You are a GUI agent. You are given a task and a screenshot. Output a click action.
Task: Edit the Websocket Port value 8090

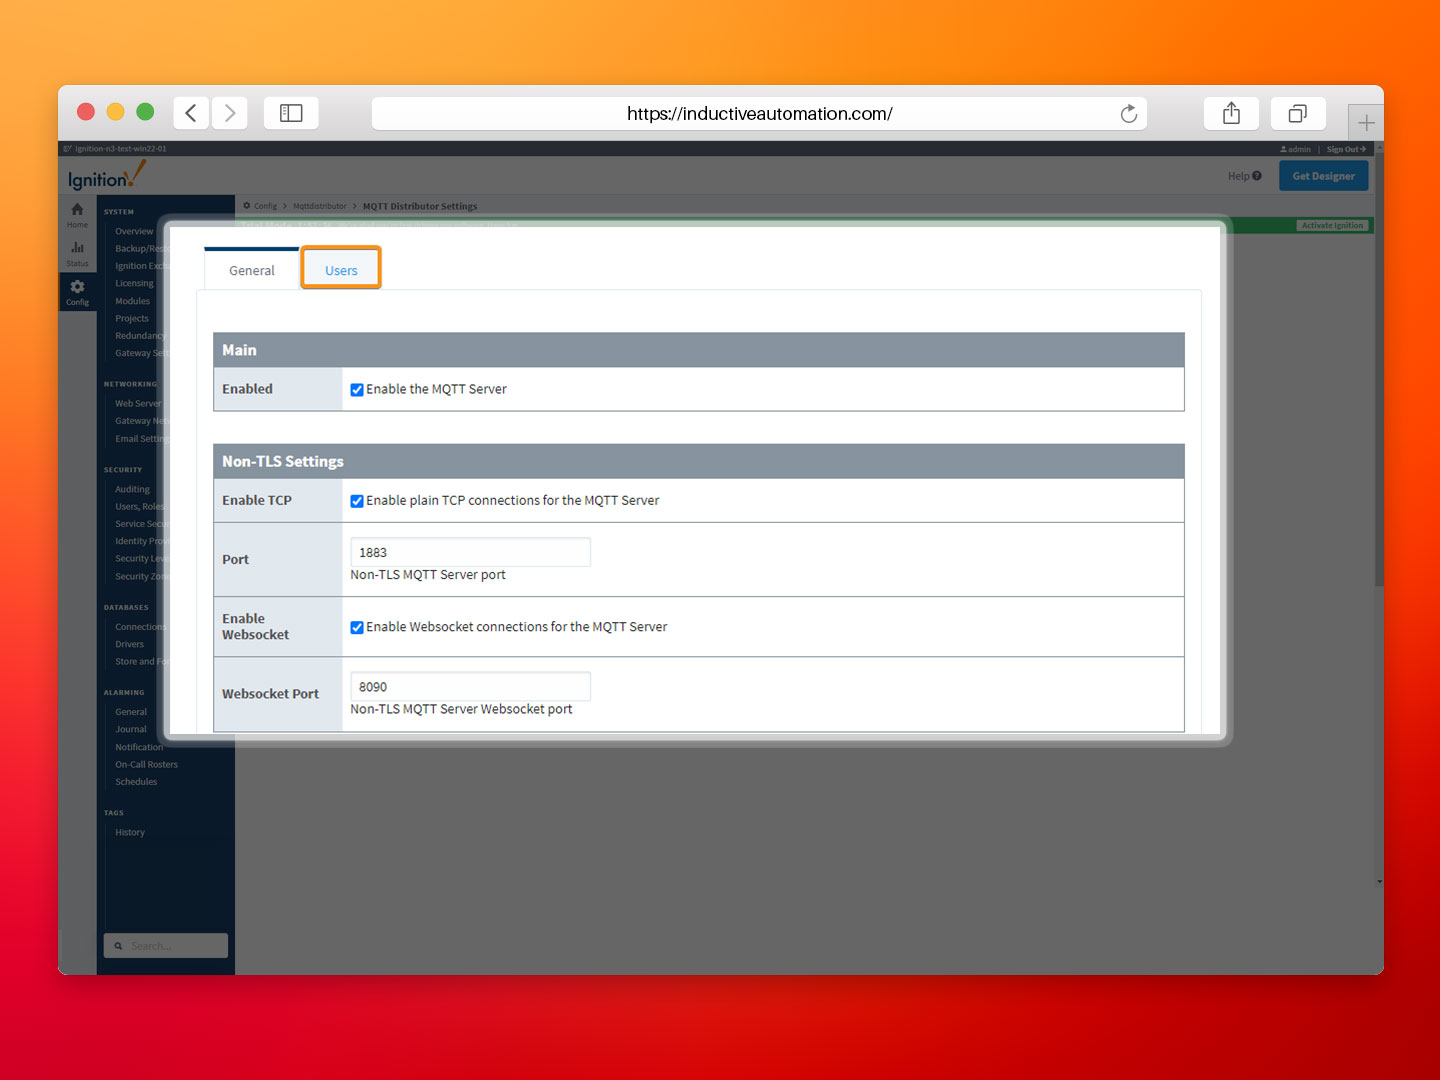tap(469, 687)
